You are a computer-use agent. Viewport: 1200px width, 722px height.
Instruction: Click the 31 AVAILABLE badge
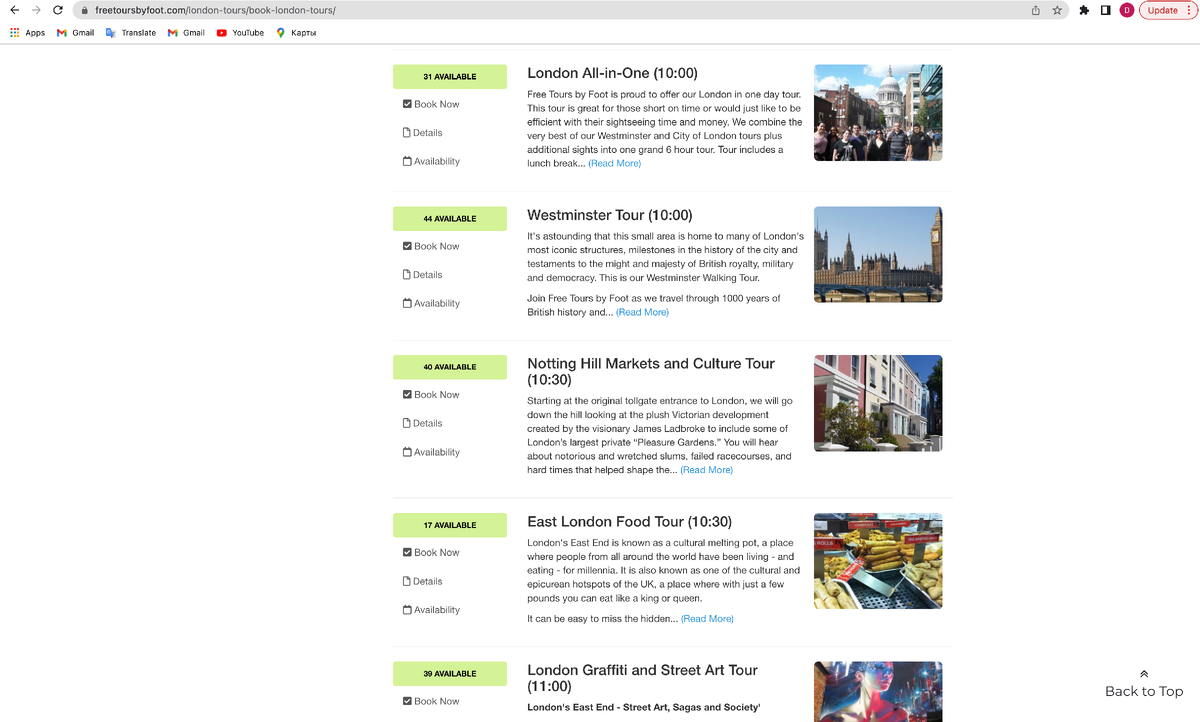point(450,77)
